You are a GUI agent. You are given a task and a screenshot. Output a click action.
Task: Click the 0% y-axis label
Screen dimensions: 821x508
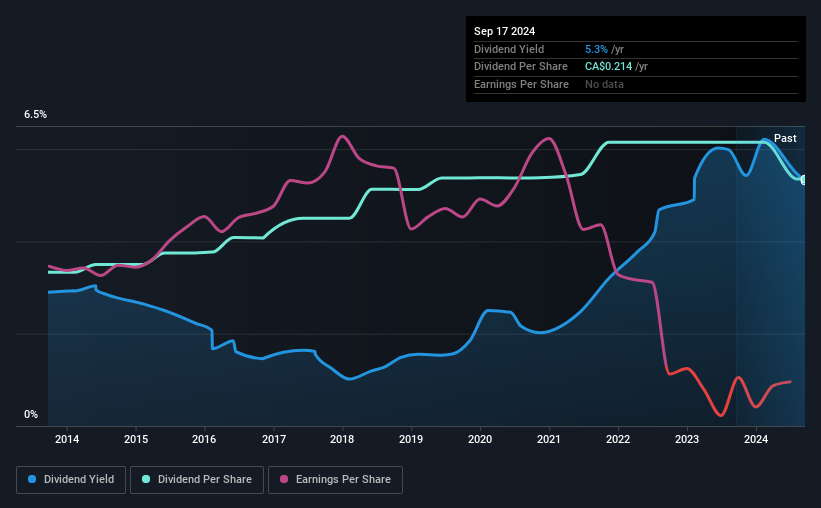[x=32, y=415]
